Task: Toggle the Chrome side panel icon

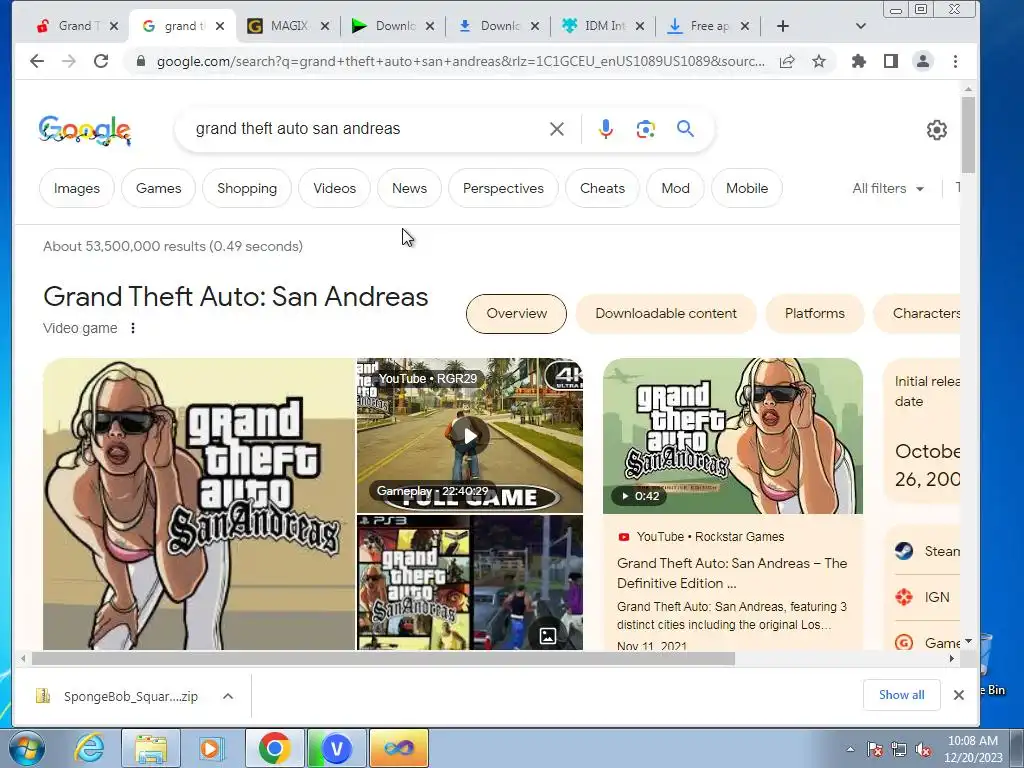Action: click(891, 61)
